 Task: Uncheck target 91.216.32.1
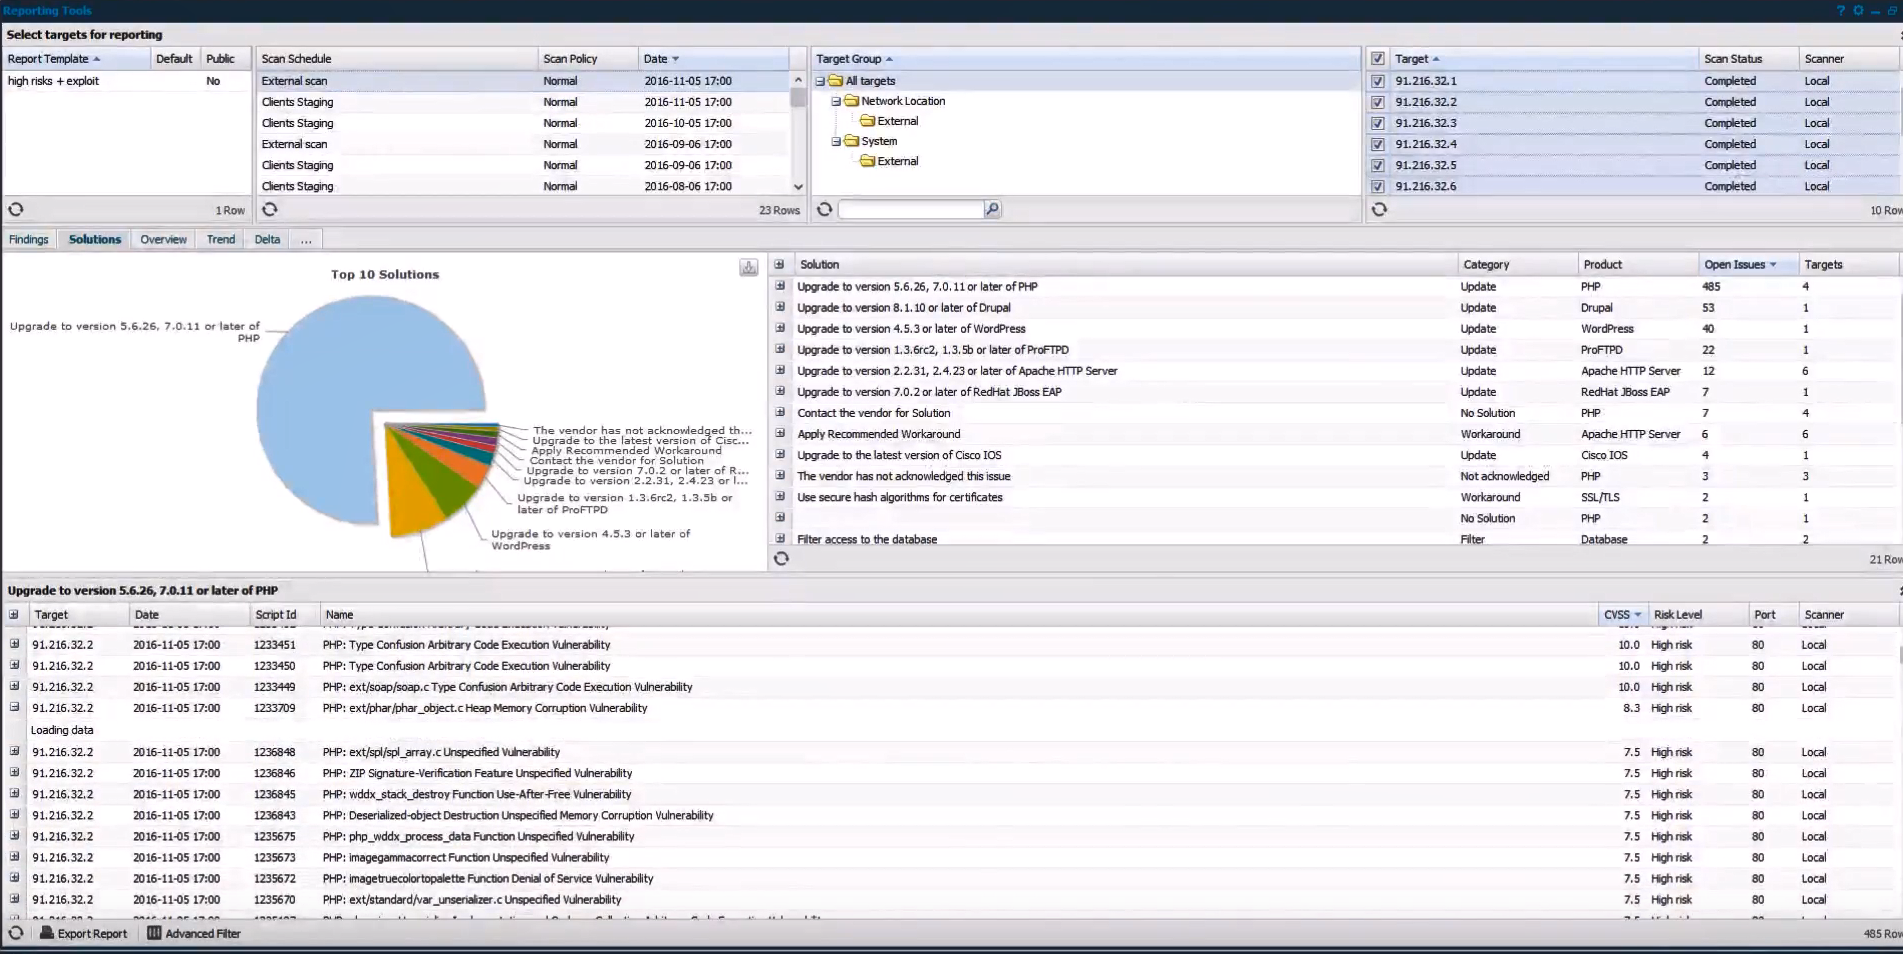[1377, 81]
